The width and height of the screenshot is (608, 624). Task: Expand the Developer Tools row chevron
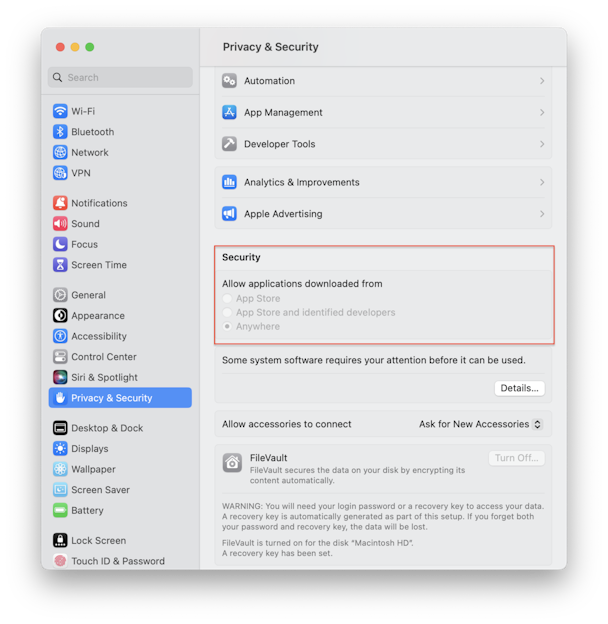[542, 144]
